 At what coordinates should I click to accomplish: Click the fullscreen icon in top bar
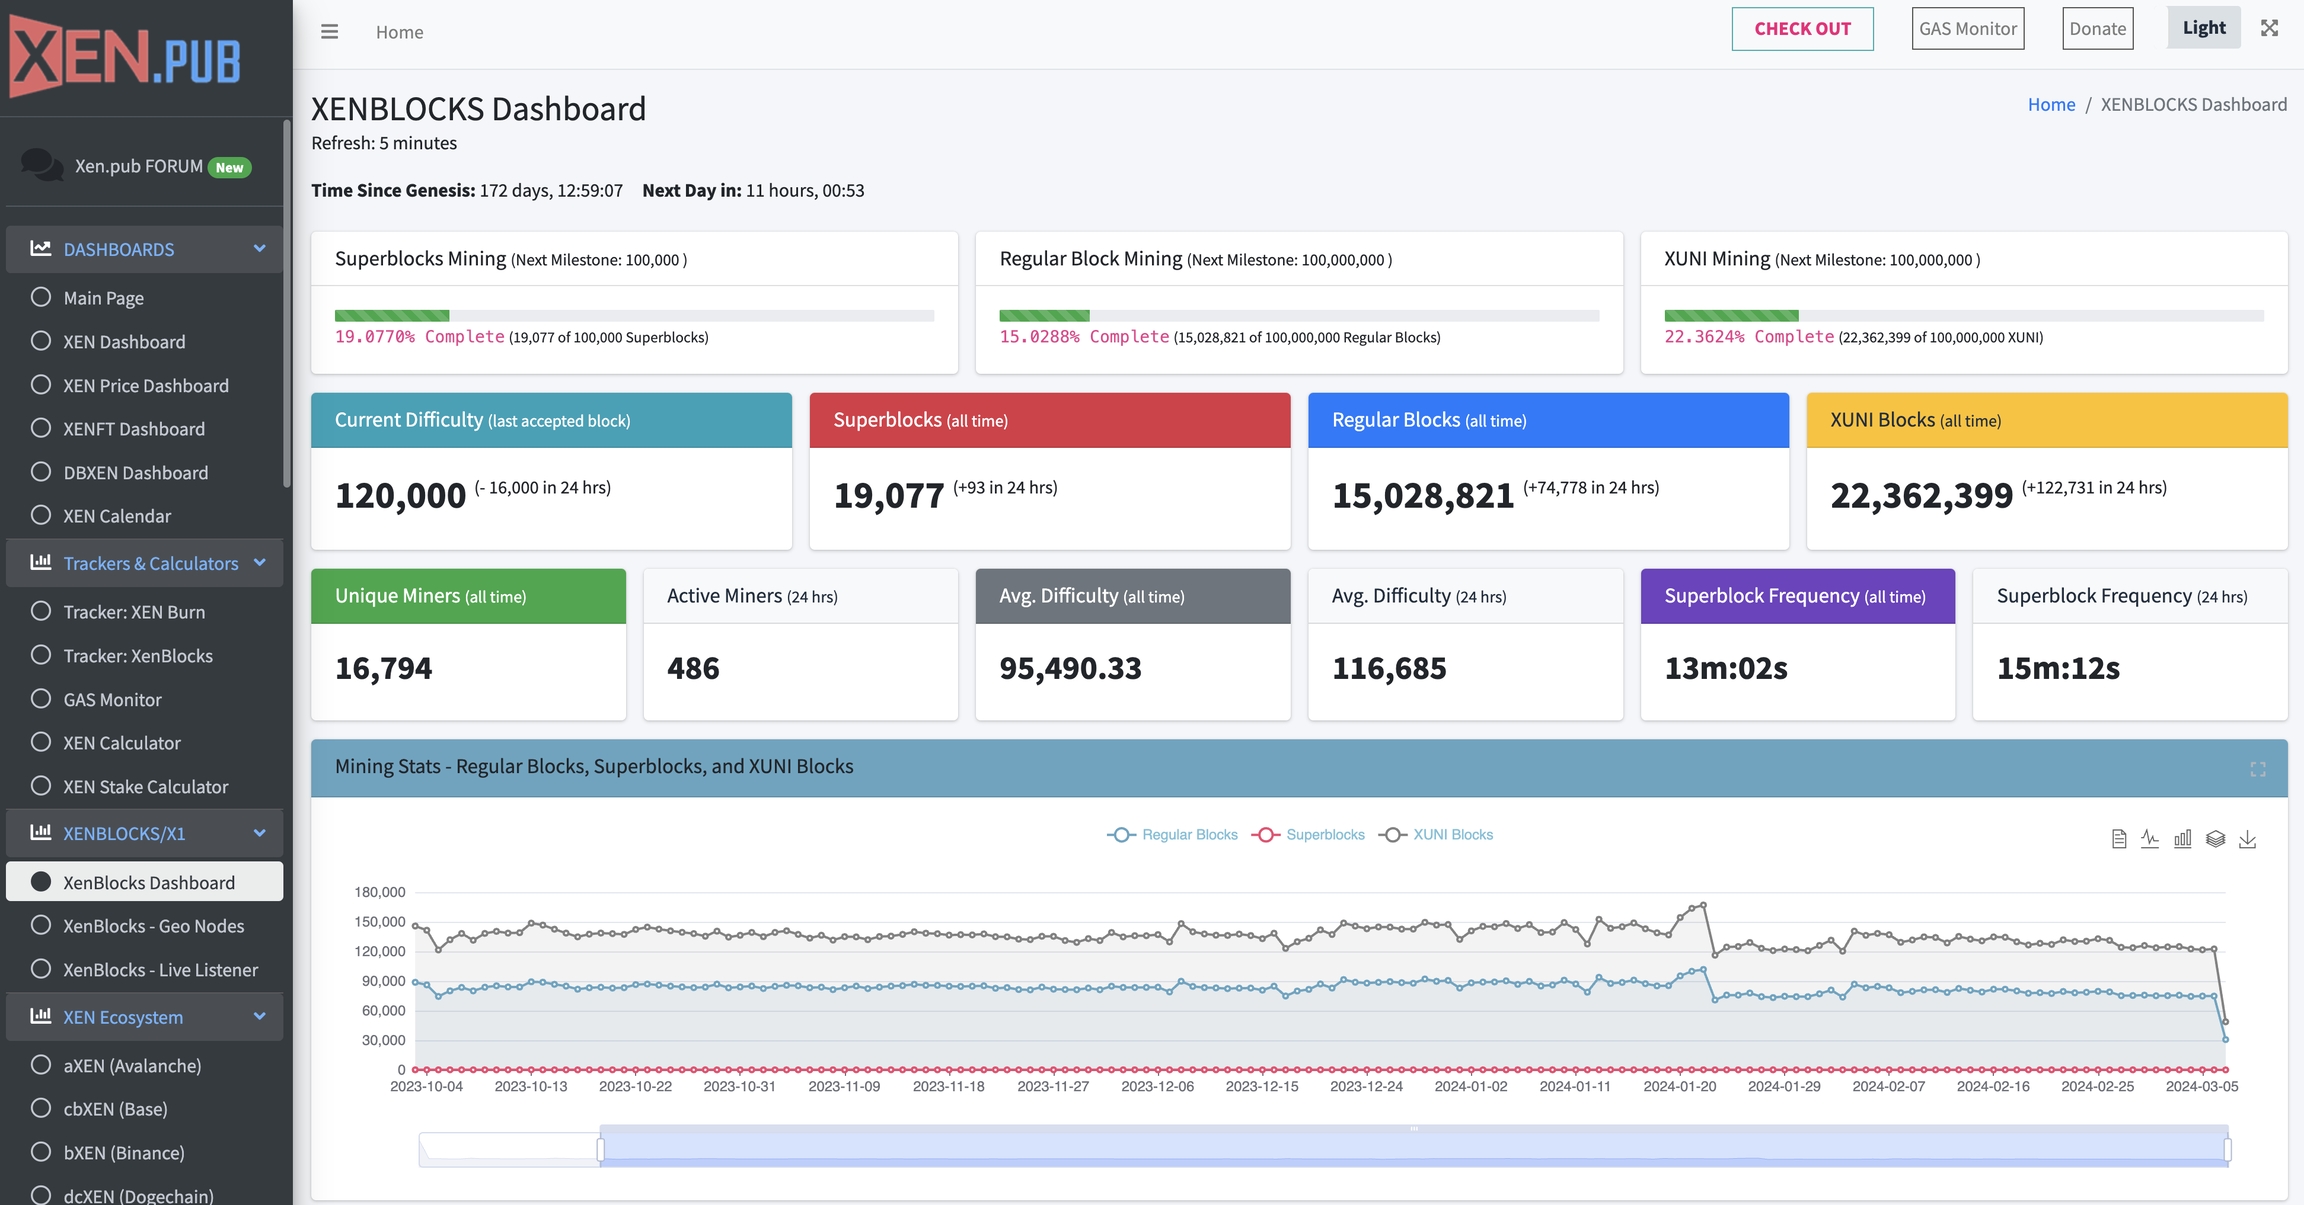pos(2269,28)
